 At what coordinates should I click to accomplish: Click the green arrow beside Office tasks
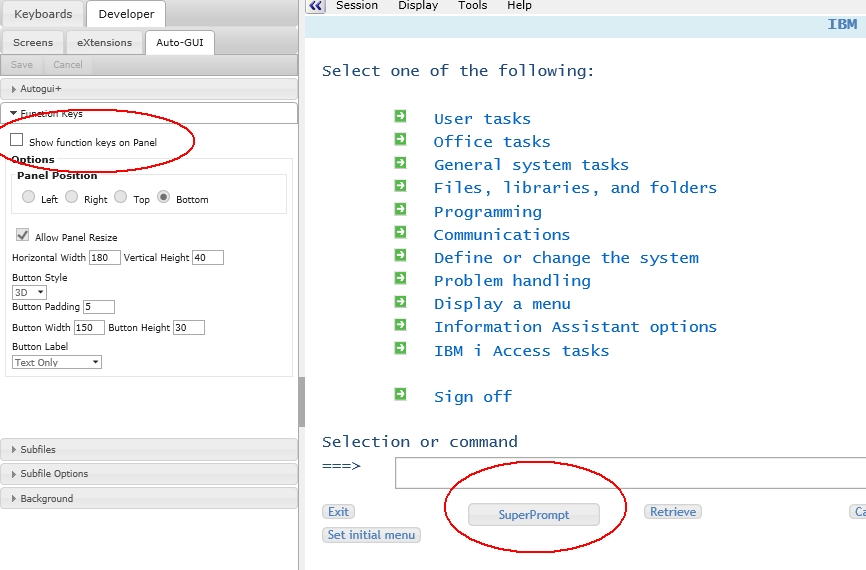[x=400, y=139]
